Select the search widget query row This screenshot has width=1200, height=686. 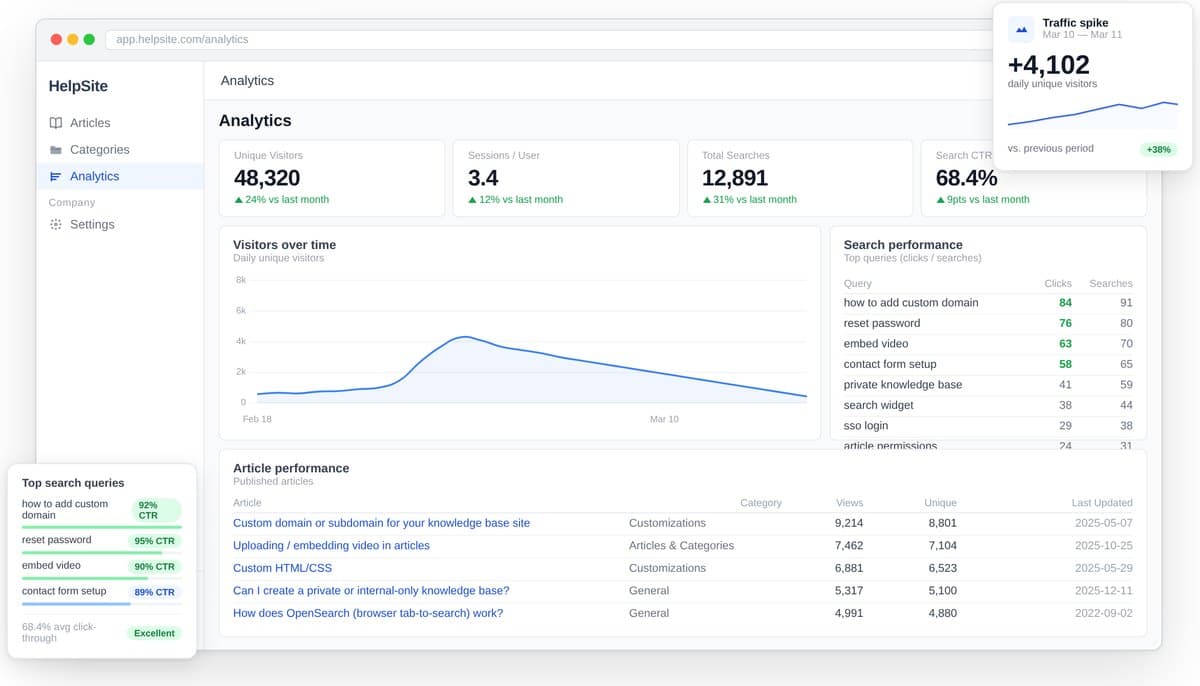pyautogui.click(x=988, y=405)
